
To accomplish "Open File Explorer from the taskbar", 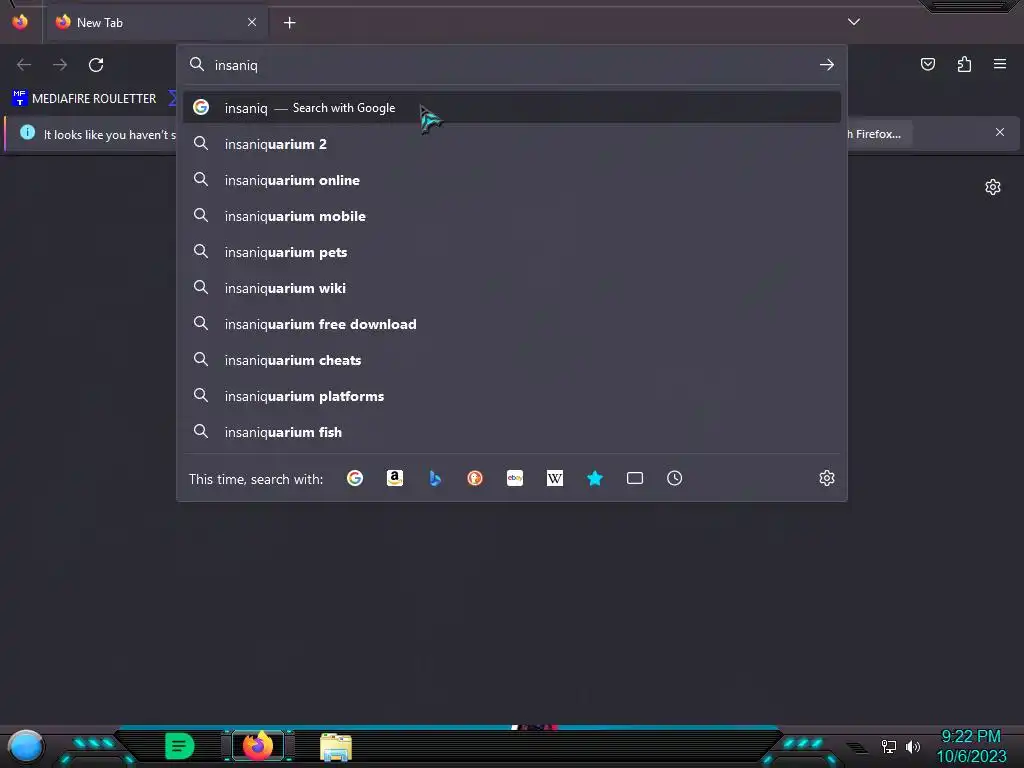I will (336, 747).
